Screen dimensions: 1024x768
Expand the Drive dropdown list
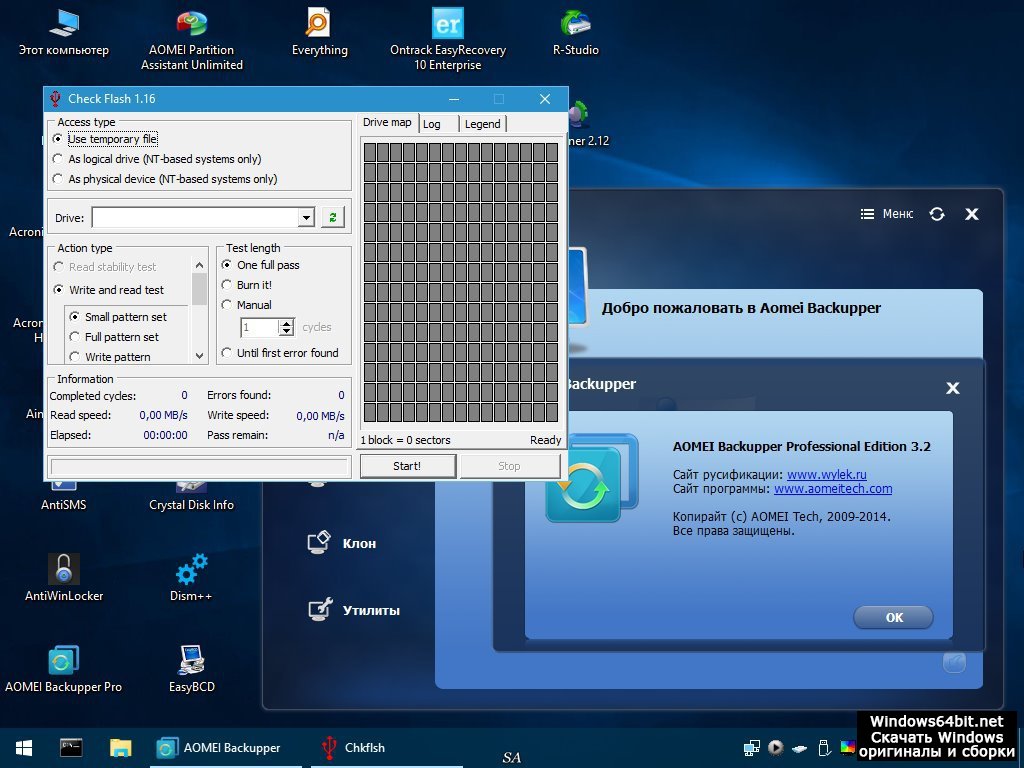306,218
